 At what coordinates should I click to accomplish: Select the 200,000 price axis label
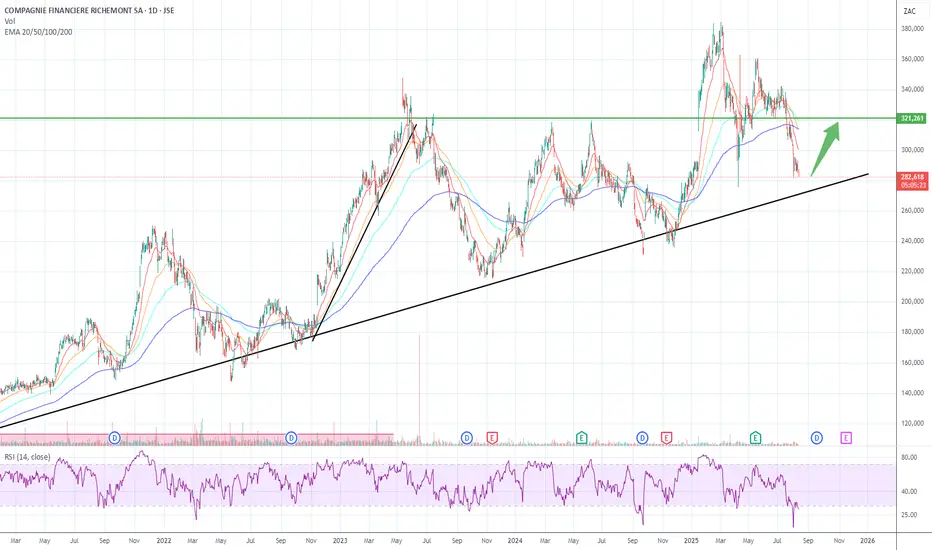[x=912, y=301]
